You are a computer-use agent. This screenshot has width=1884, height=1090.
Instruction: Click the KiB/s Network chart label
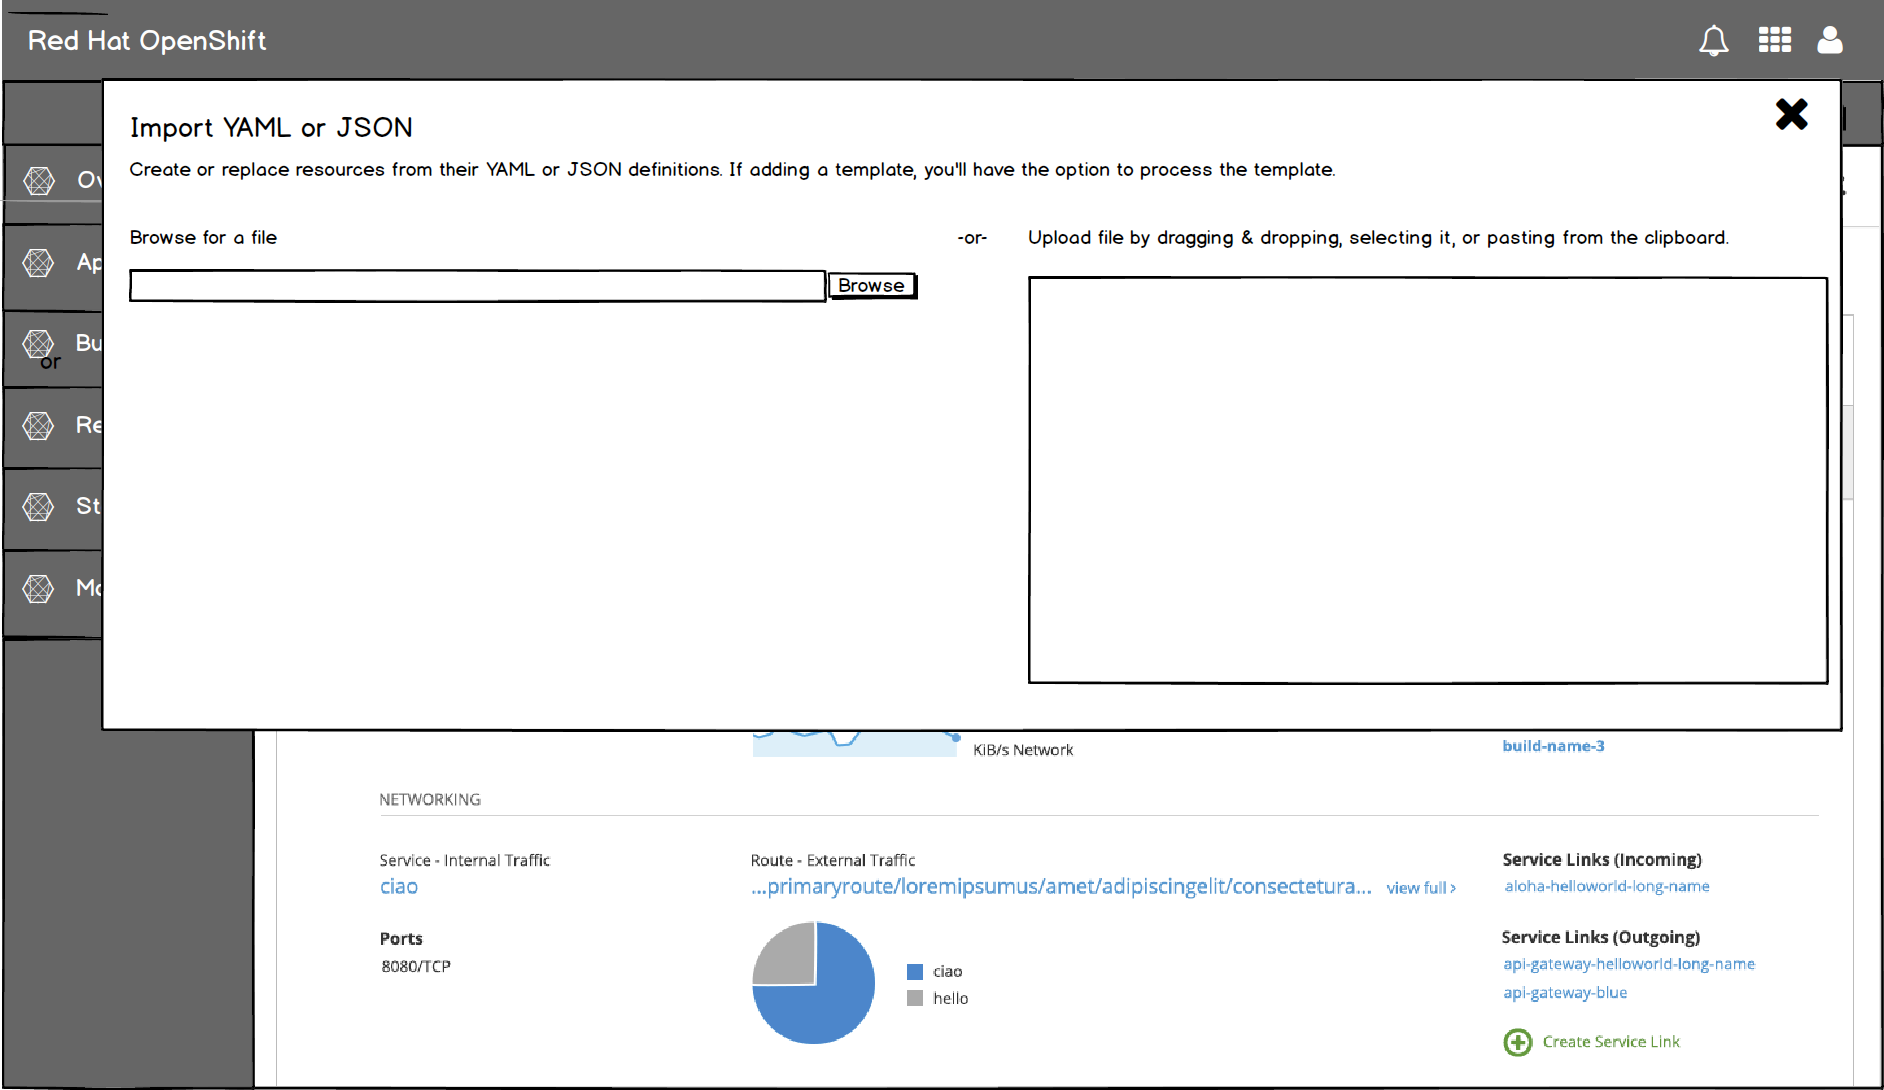(x=1023, y=750)
